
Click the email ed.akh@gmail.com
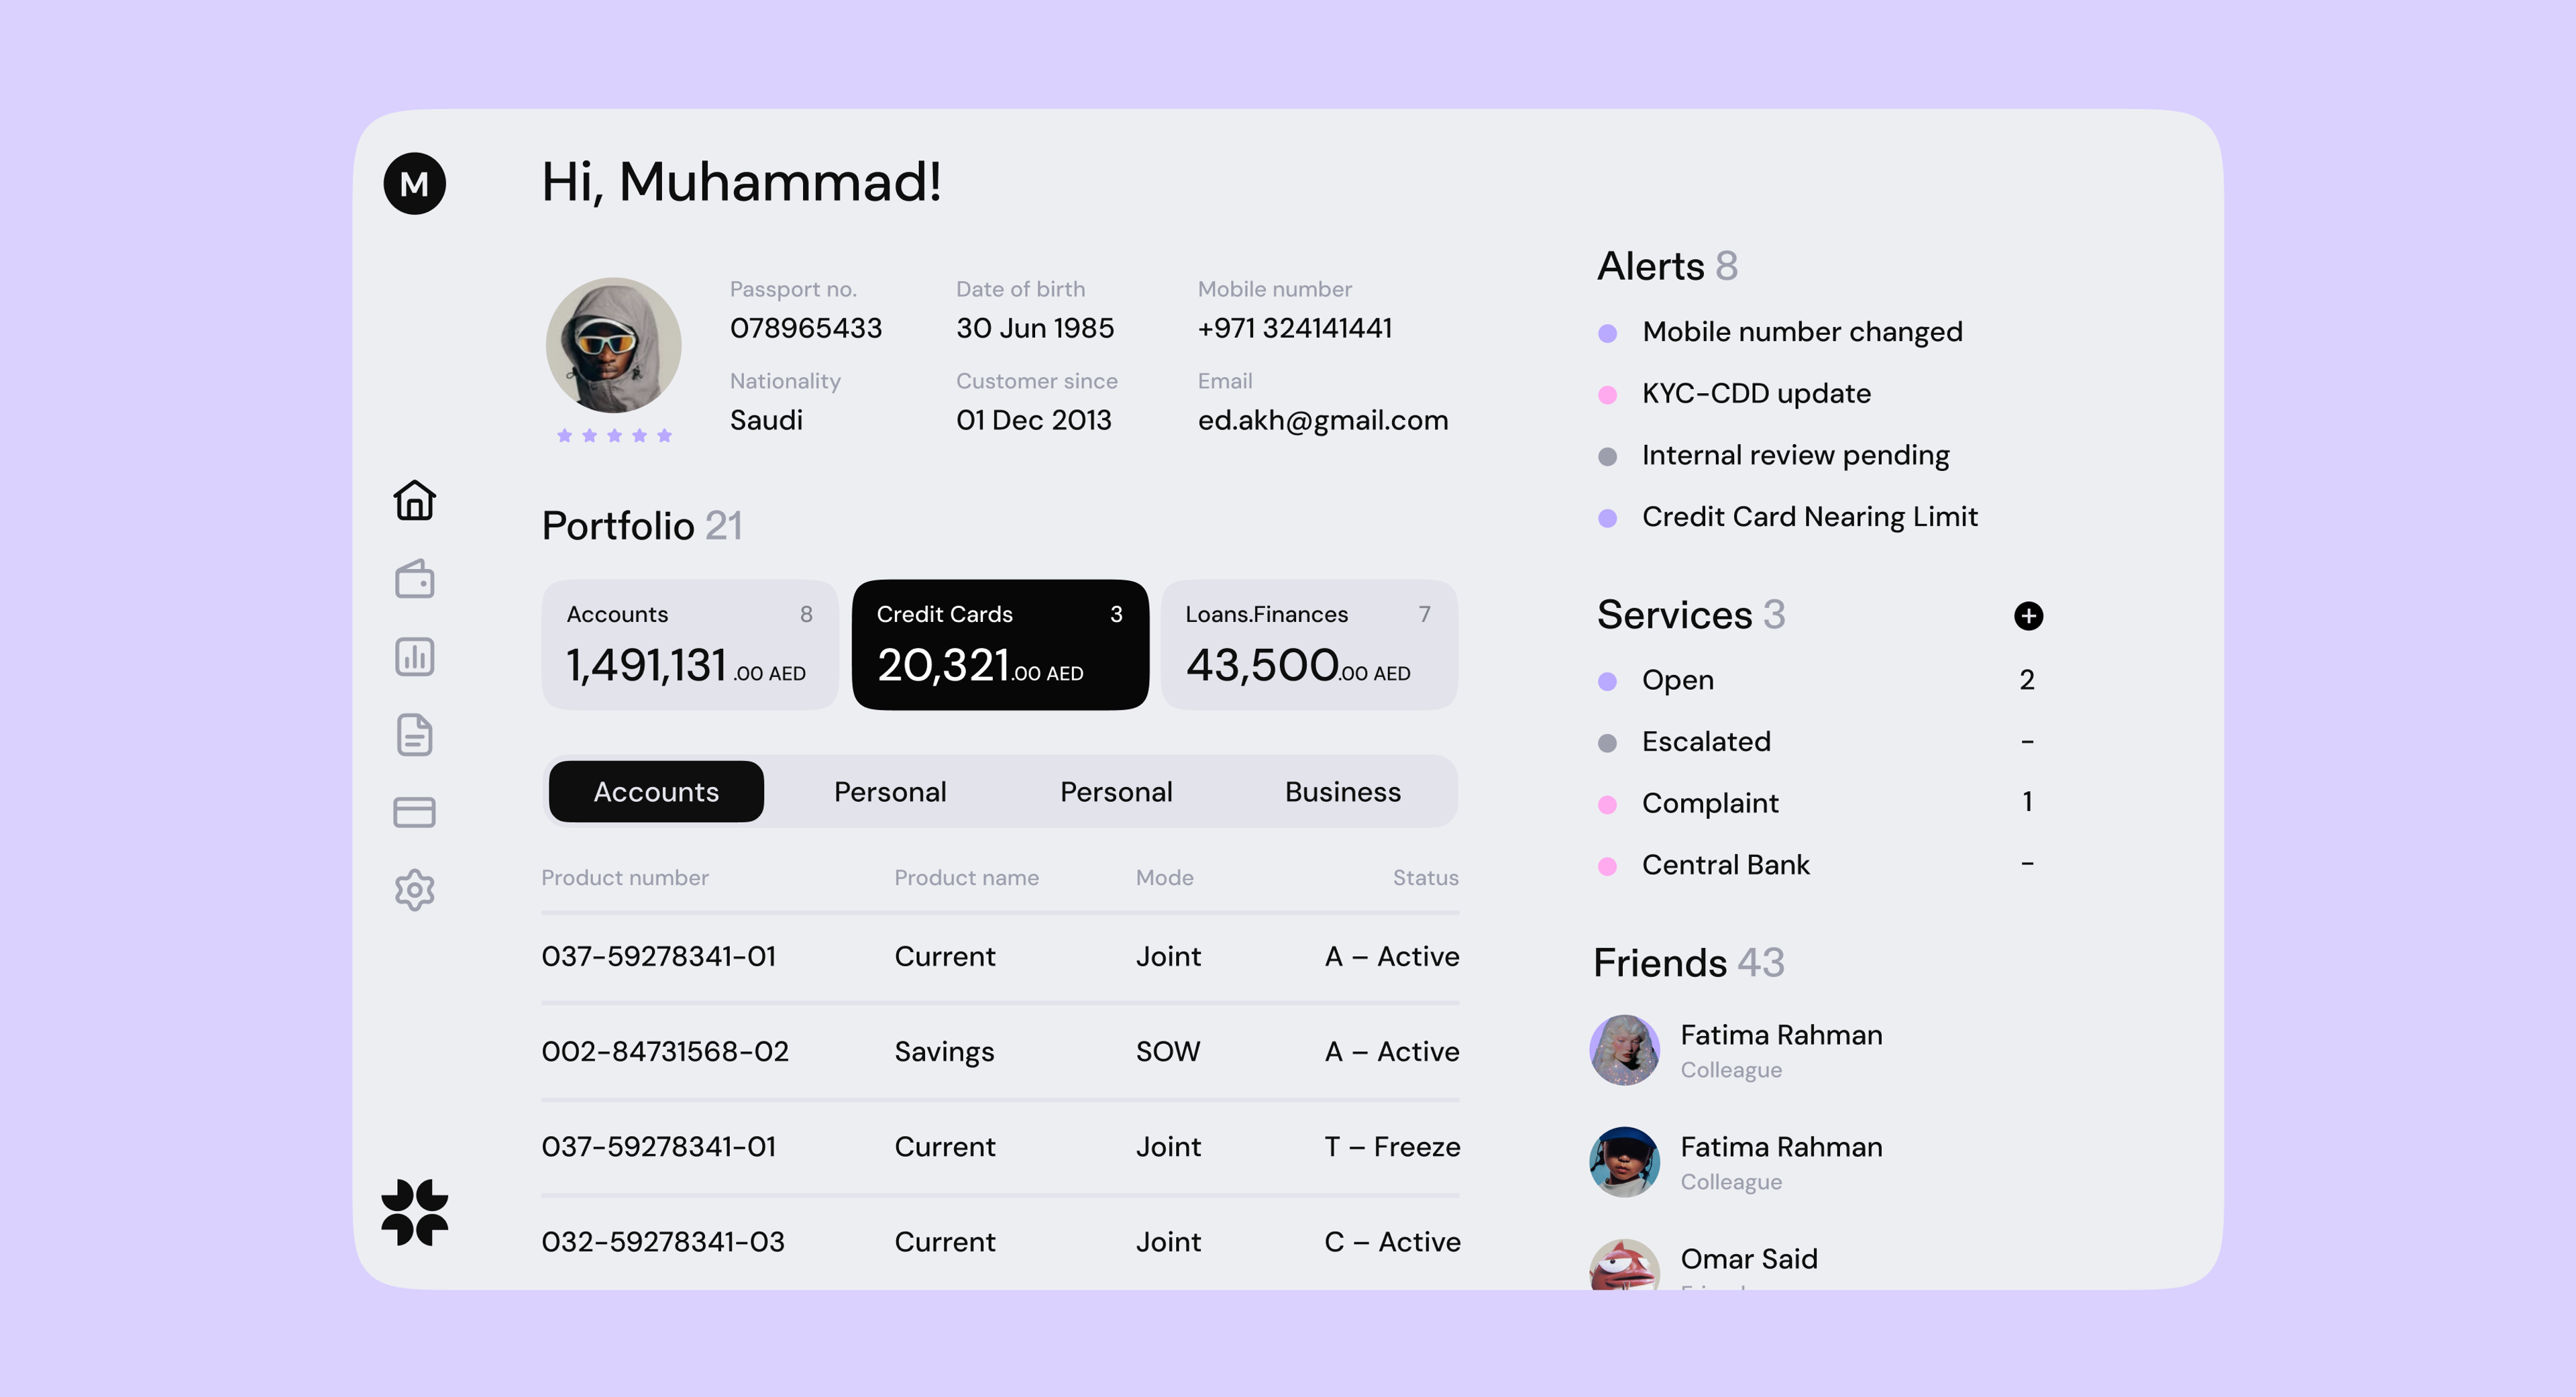coord(1323,421)
